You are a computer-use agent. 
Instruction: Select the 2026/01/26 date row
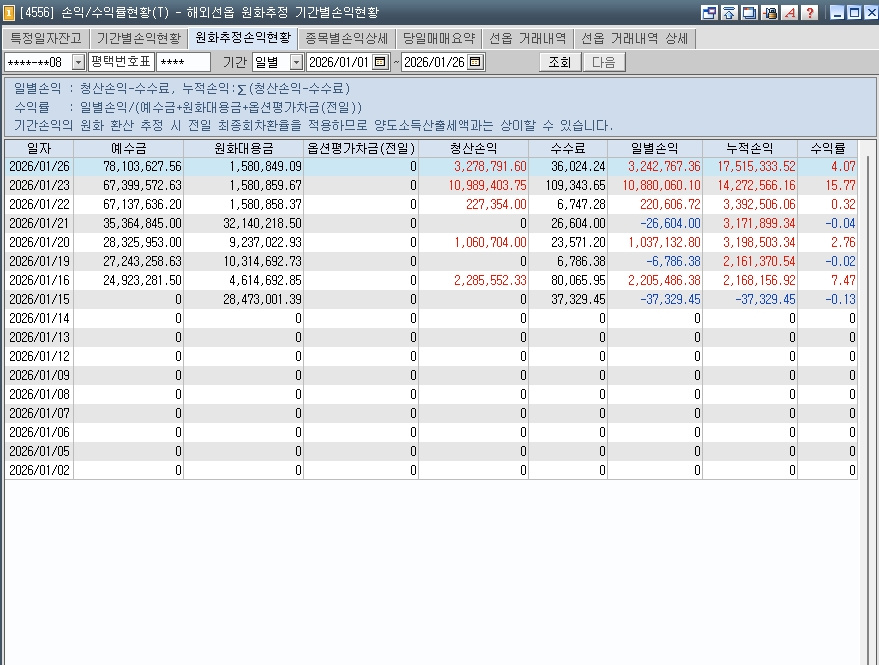point(431,167)
